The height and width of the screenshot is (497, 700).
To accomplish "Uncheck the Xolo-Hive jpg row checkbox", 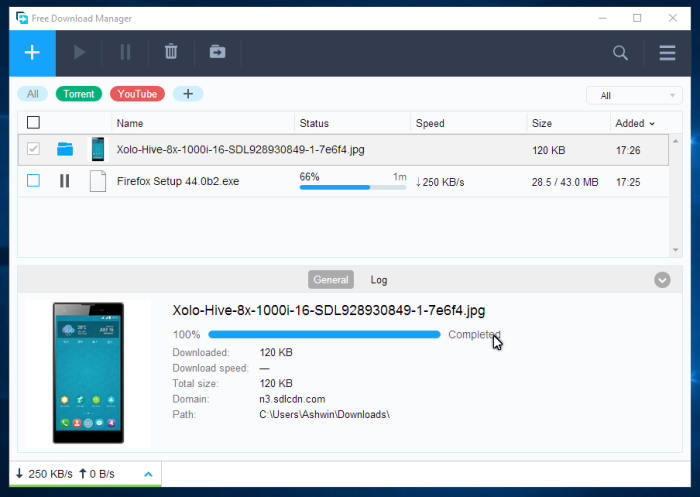I will tap(33, 149).
